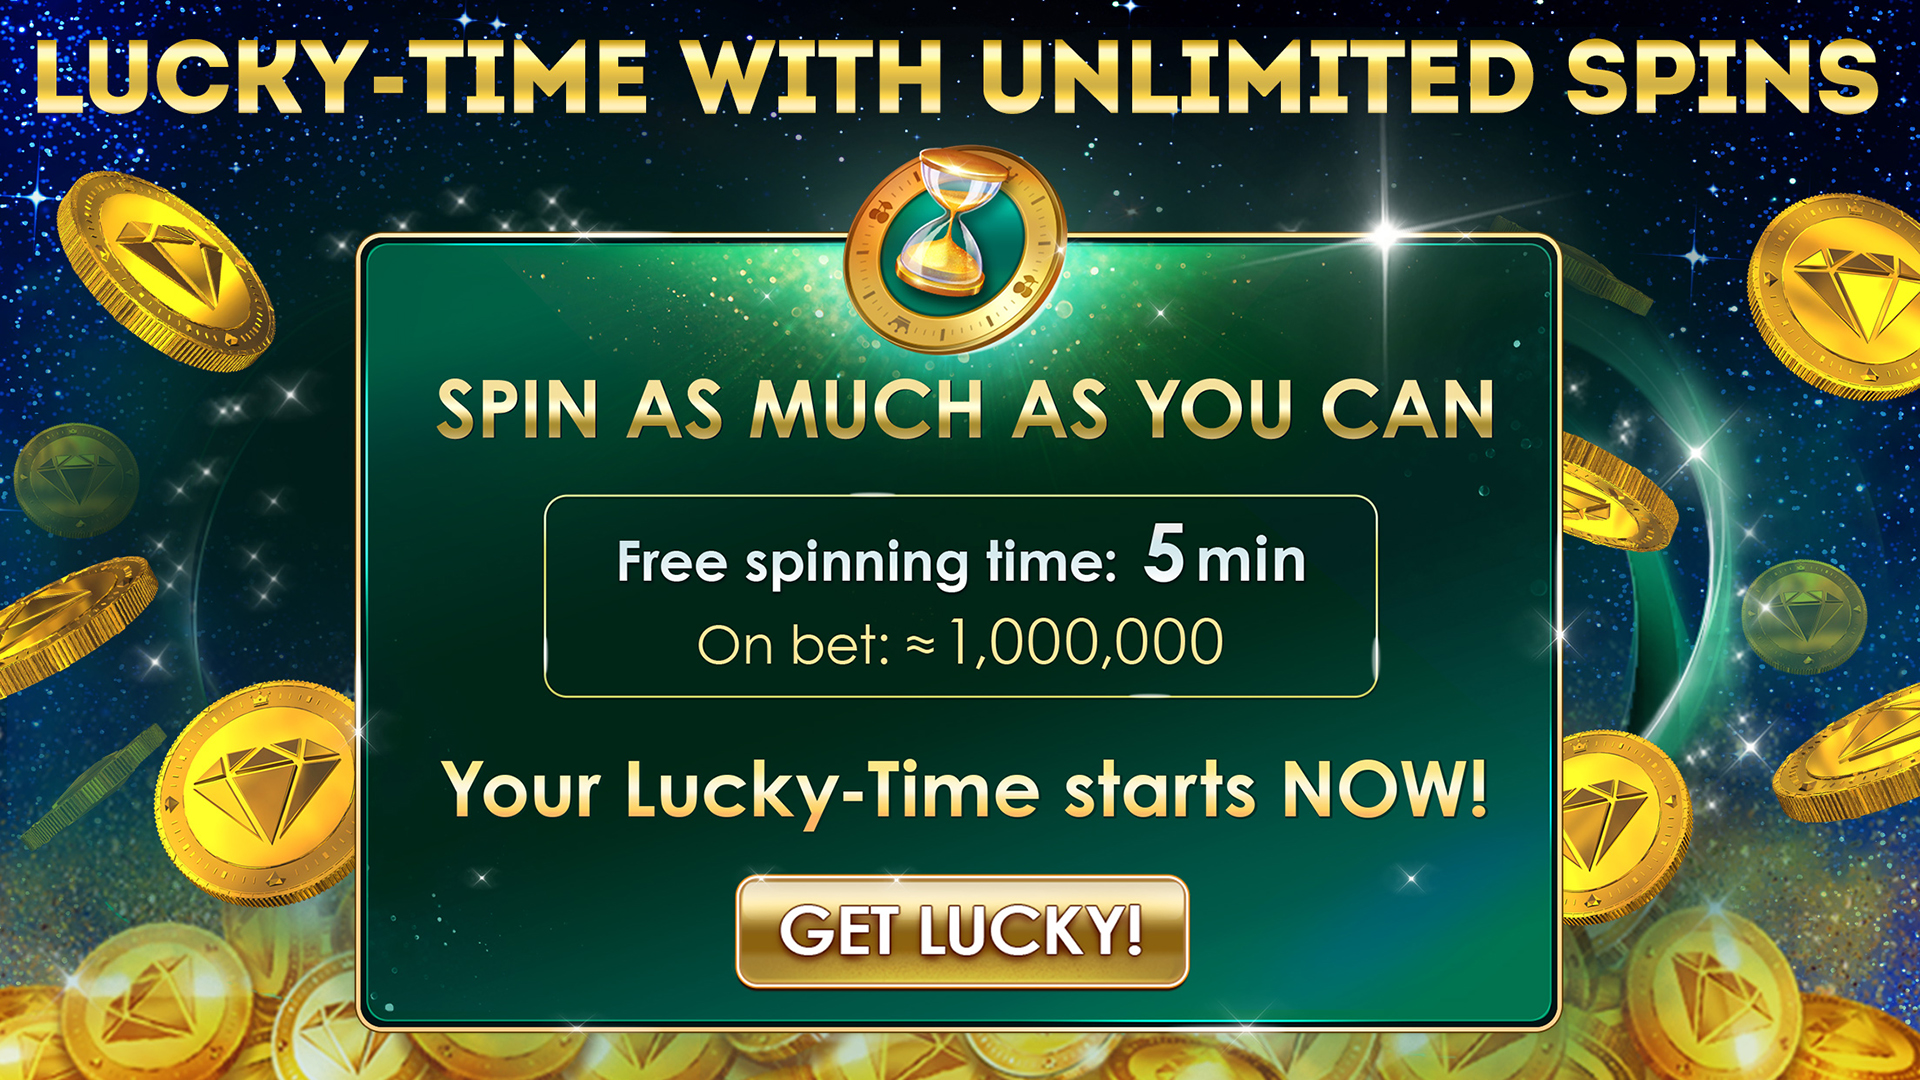Click the large diamond coin at top left

pos(165,271)
